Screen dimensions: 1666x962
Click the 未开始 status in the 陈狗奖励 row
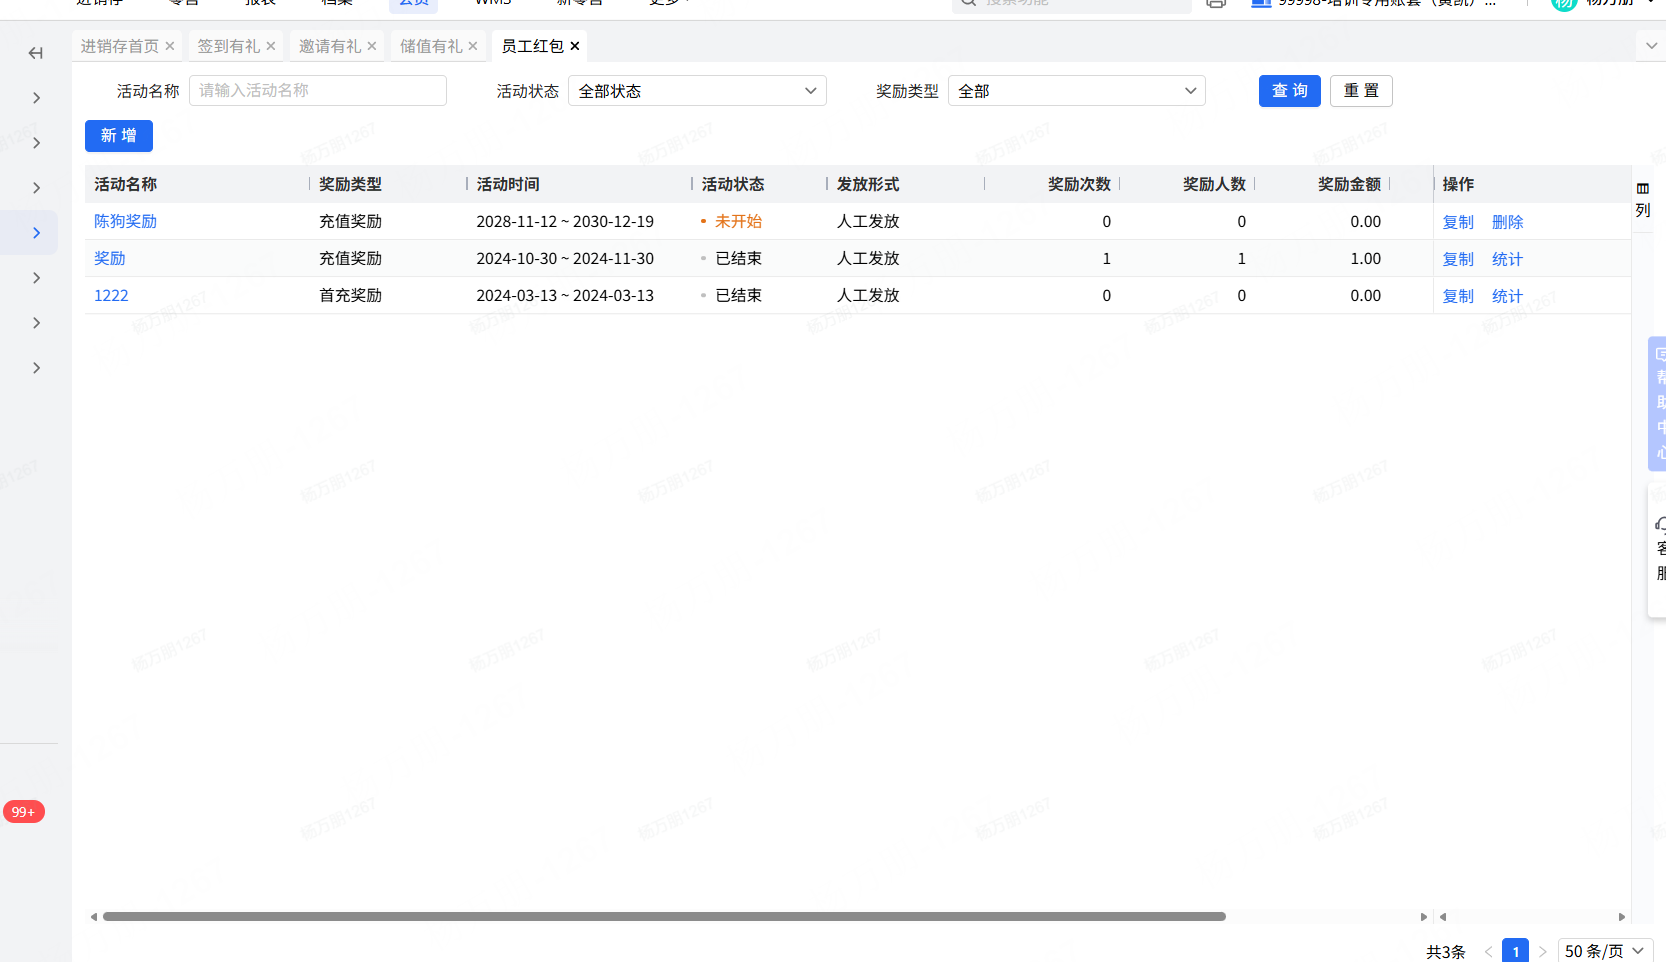739,222
